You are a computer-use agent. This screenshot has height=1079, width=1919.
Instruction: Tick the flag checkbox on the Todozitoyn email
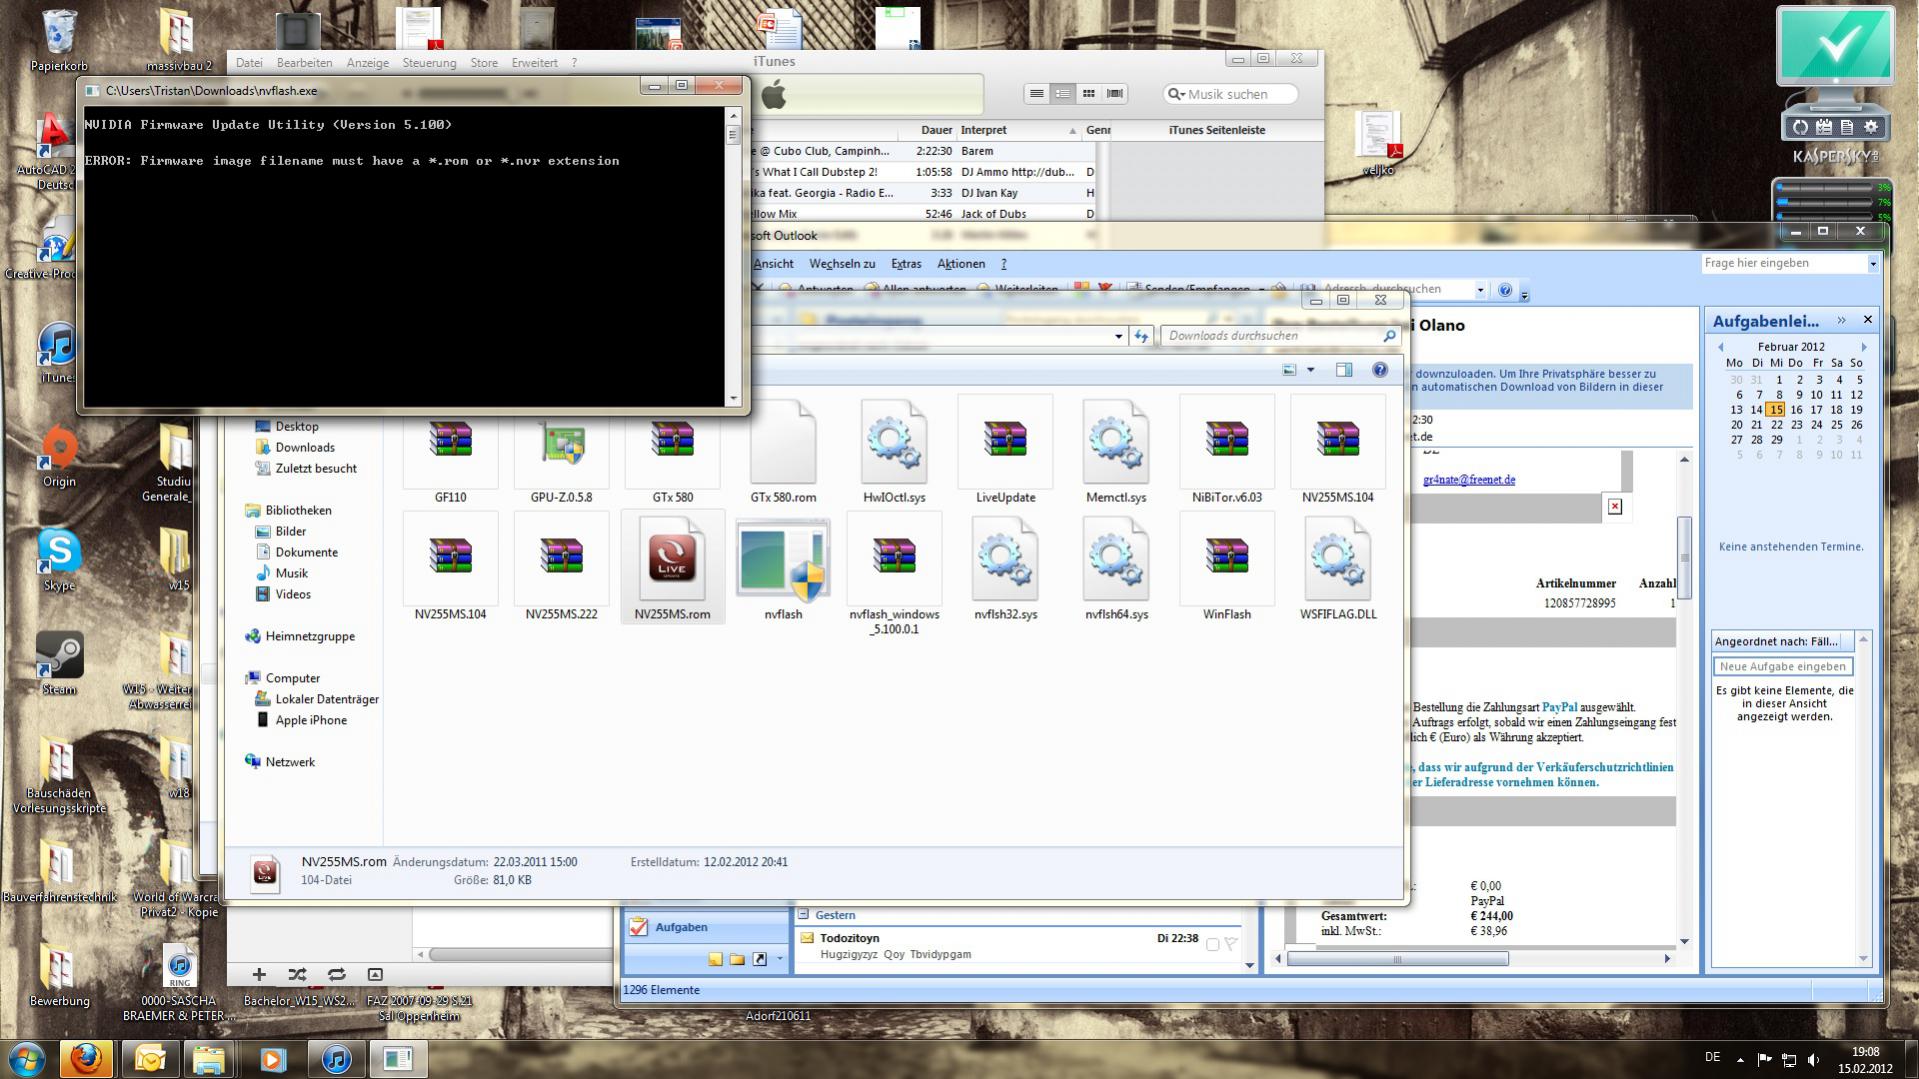pyautogui.click(x=1212, y=944)
